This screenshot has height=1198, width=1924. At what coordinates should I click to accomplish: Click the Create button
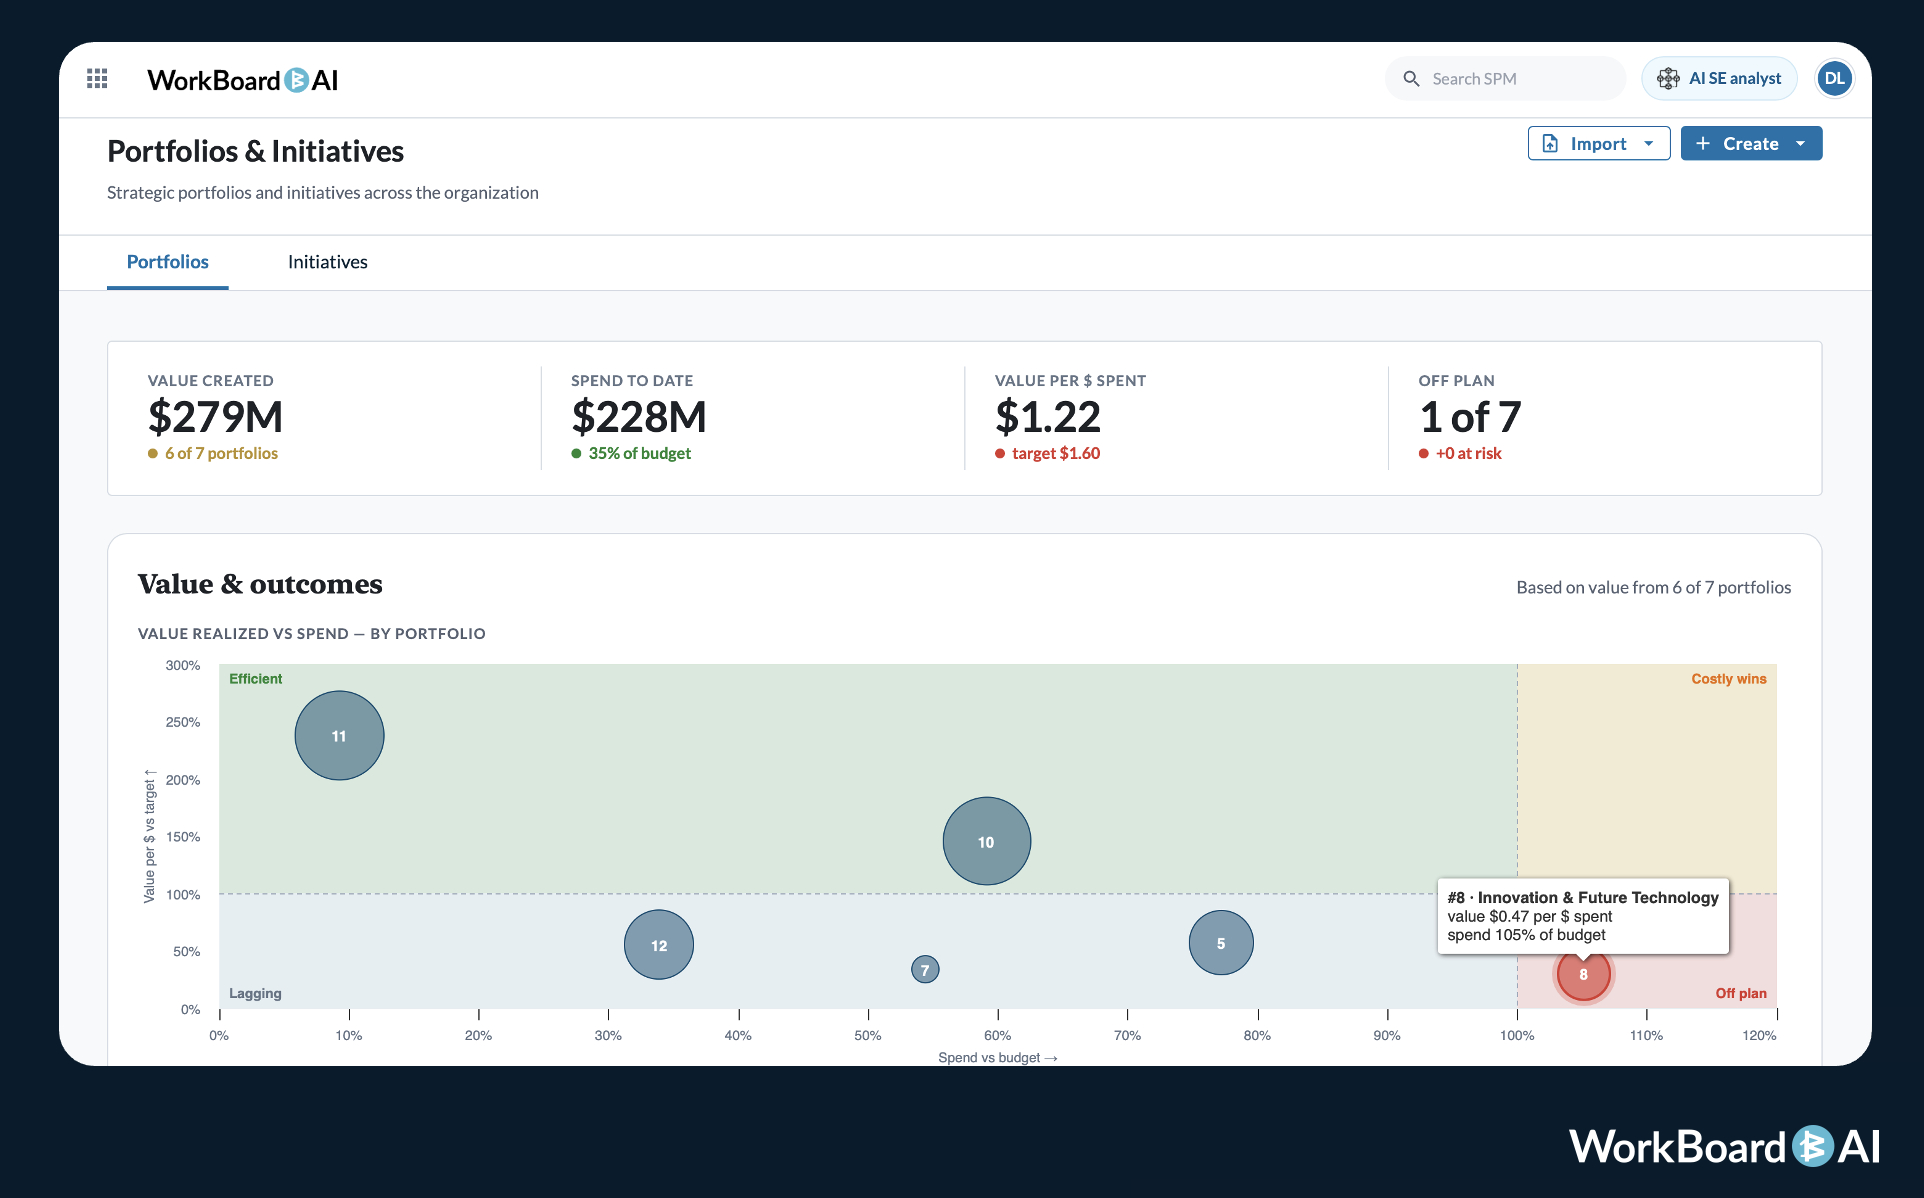1751,143
